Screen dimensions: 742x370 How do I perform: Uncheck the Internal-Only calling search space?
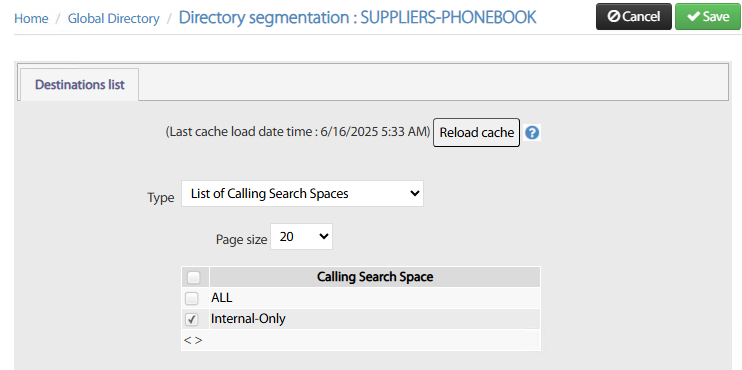[x=192, y=320]
